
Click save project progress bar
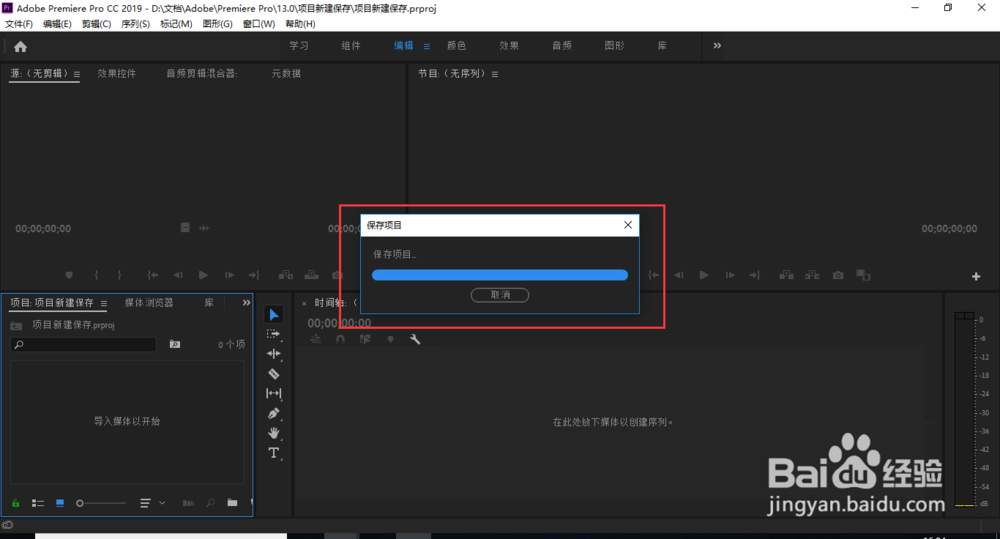pos(500,275)
